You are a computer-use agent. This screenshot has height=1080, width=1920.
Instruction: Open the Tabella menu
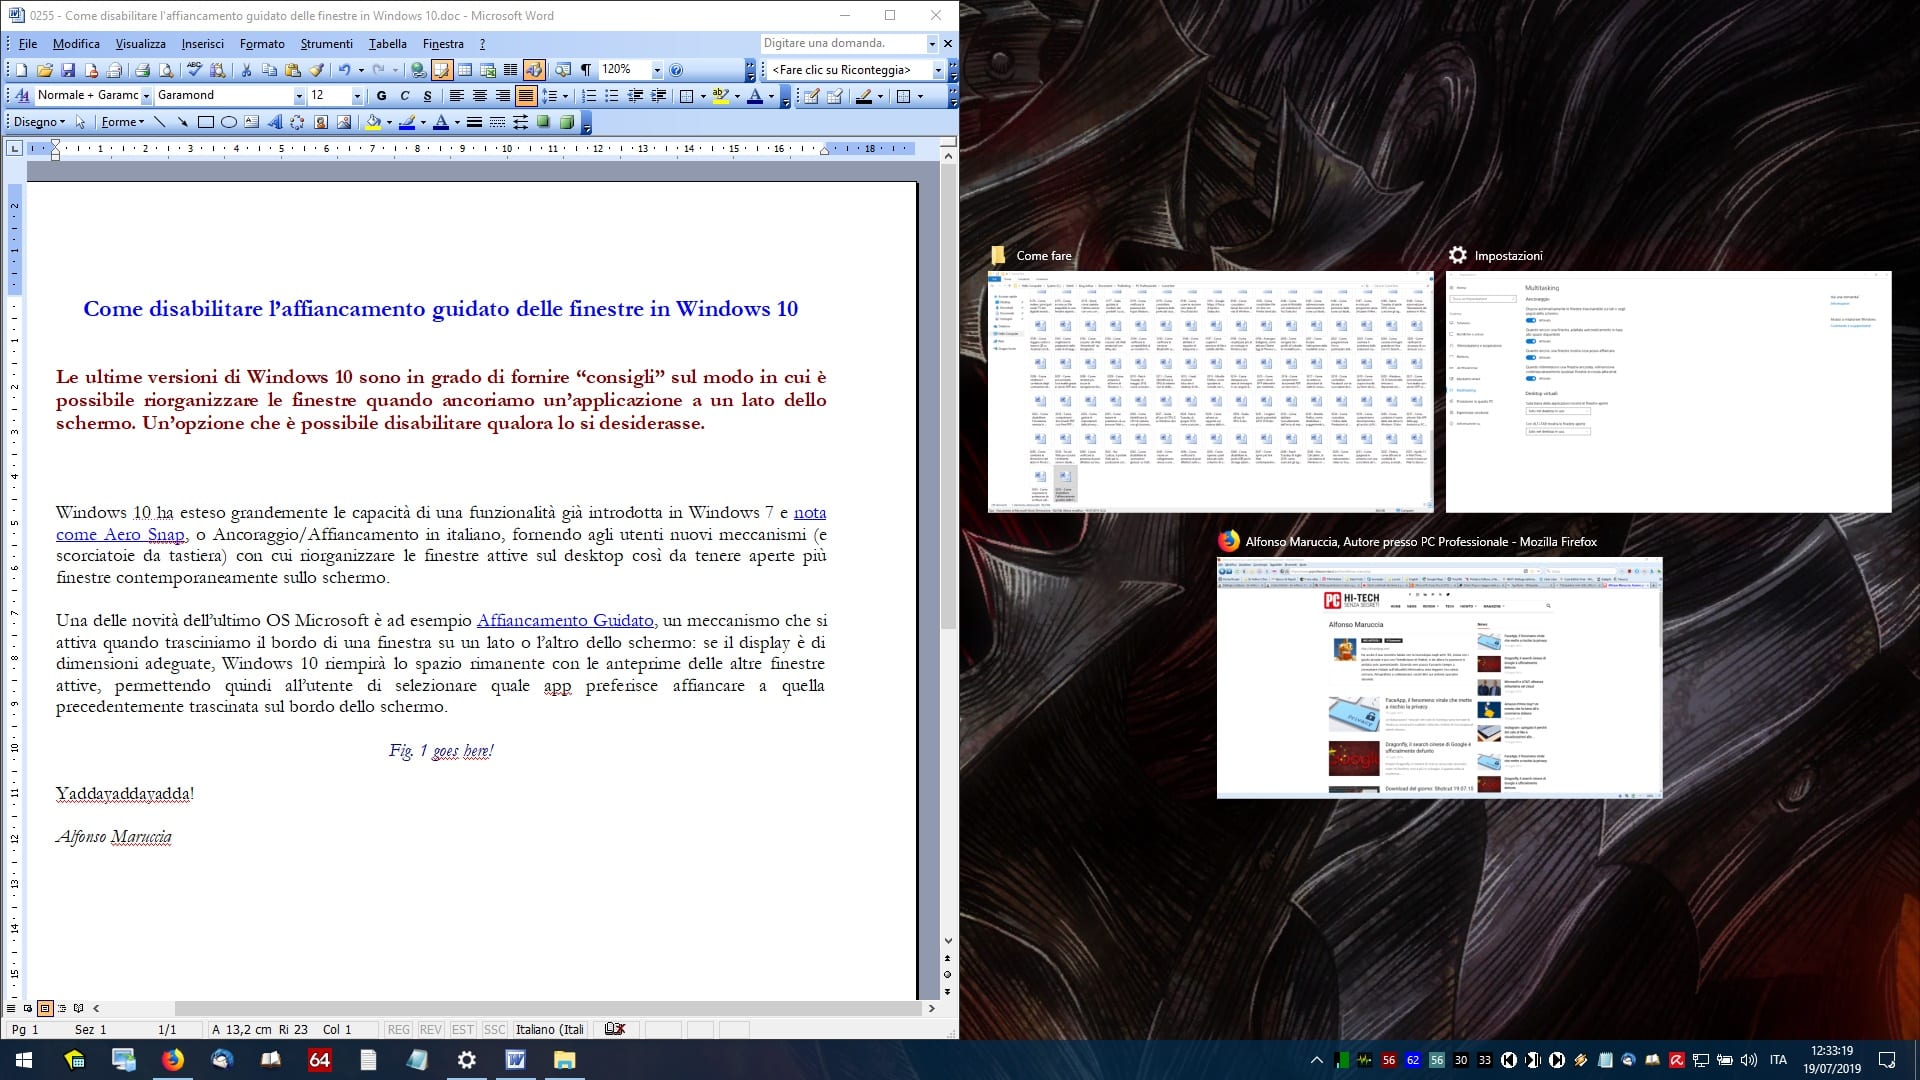point(387,44)
